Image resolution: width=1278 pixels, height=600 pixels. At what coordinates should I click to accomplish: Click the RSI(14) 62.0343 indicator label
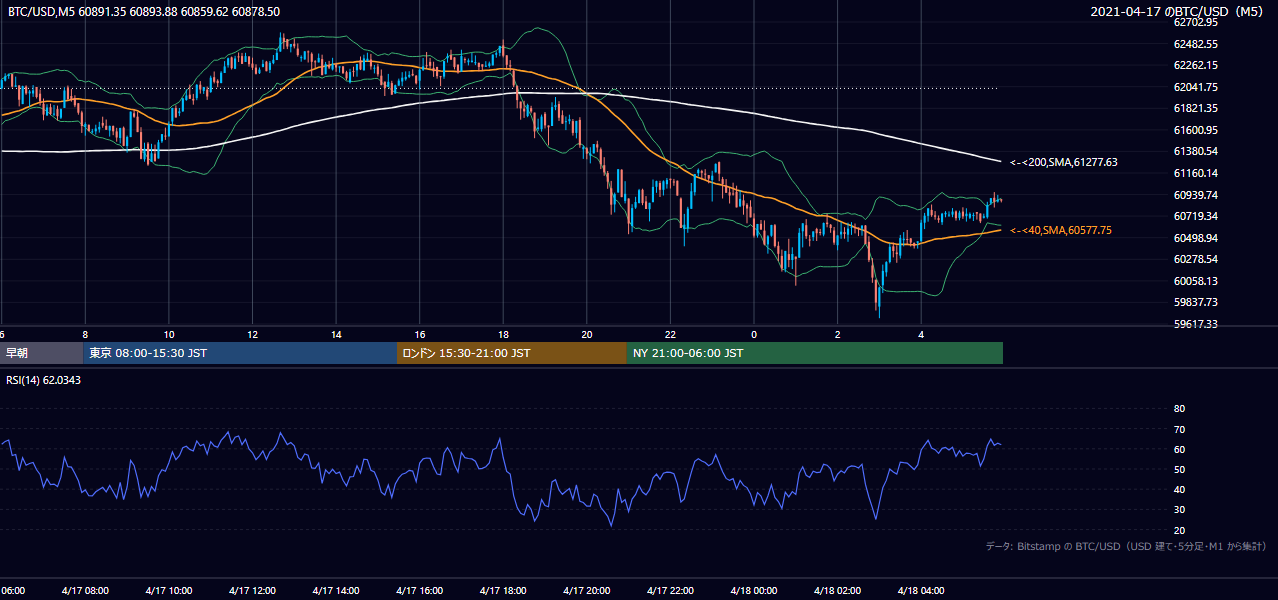coord(43,380)
